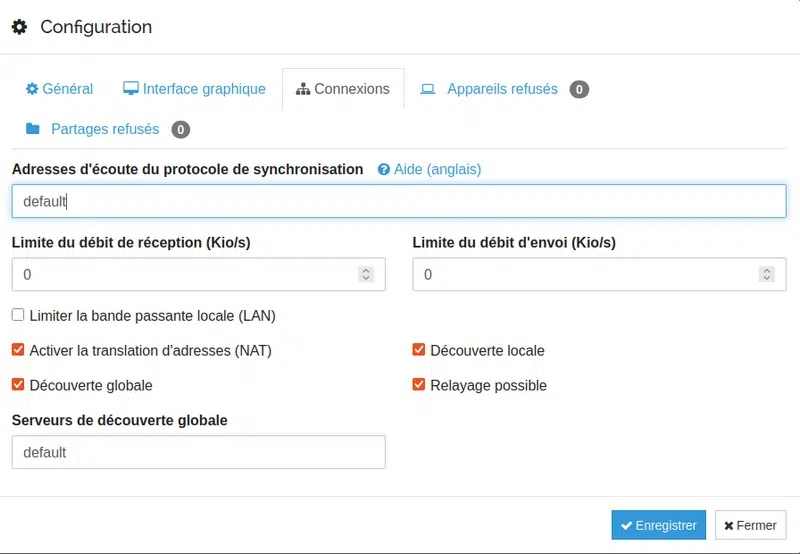800x554 pixels.
Task: Toggle the Relayage possible checkbox
Action: click(419, 385)
